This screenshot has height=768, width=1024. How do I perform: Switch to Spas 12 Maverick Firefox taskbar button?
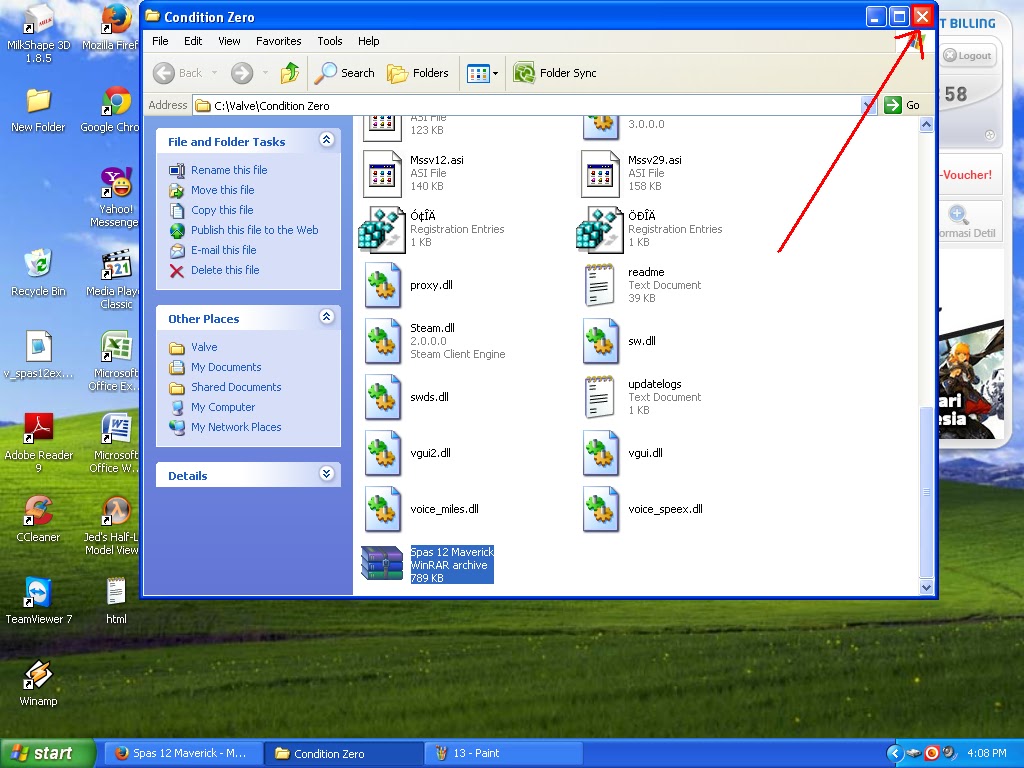click(184, 753)
